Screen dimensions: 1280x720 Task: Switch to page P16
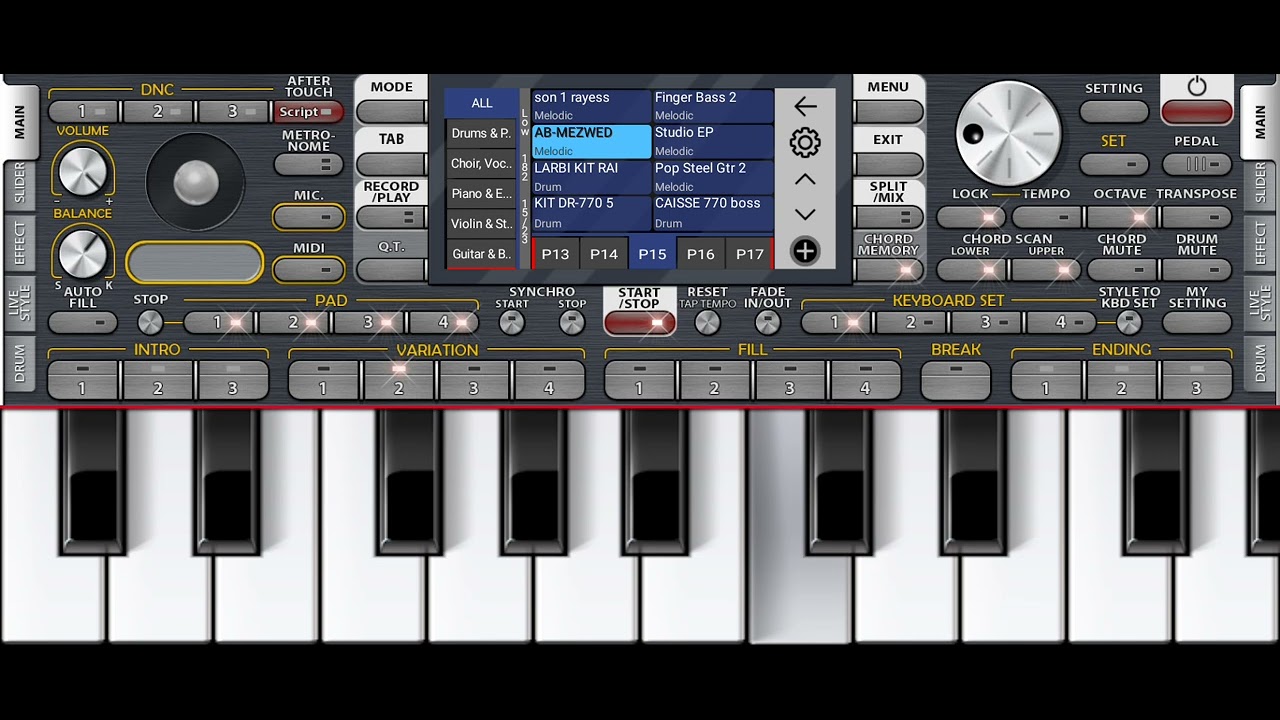coord(701,254)
